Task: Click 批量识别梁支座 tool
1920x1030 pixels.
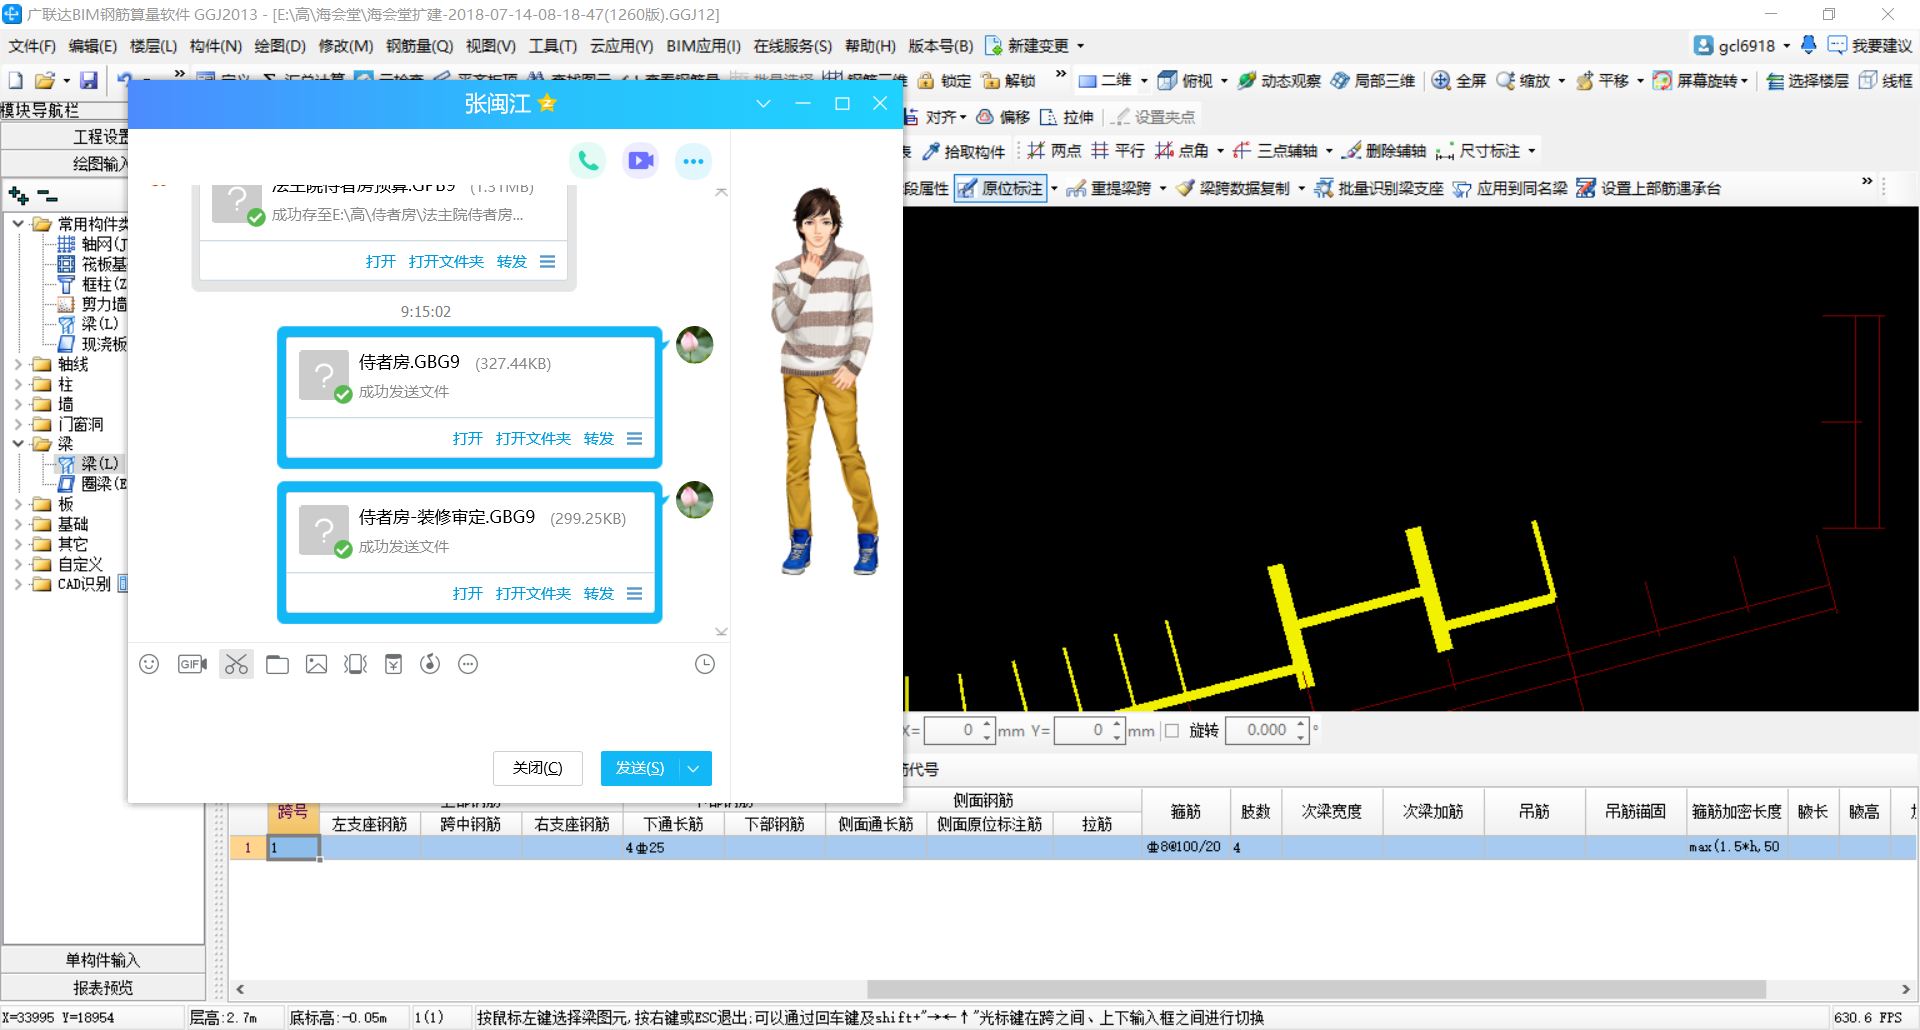Action: (1379, 188)
